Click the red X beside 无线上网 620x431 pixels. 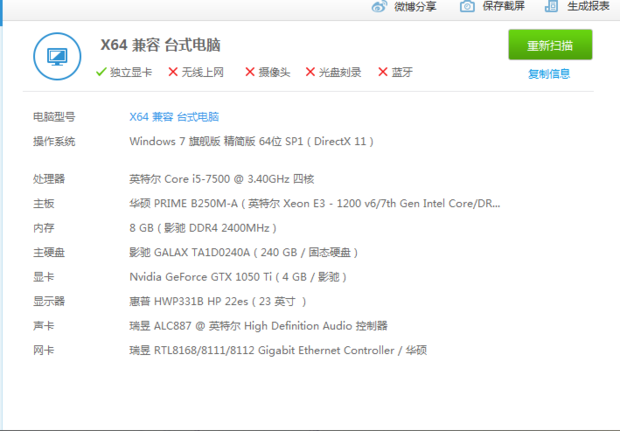click(173, 72)
